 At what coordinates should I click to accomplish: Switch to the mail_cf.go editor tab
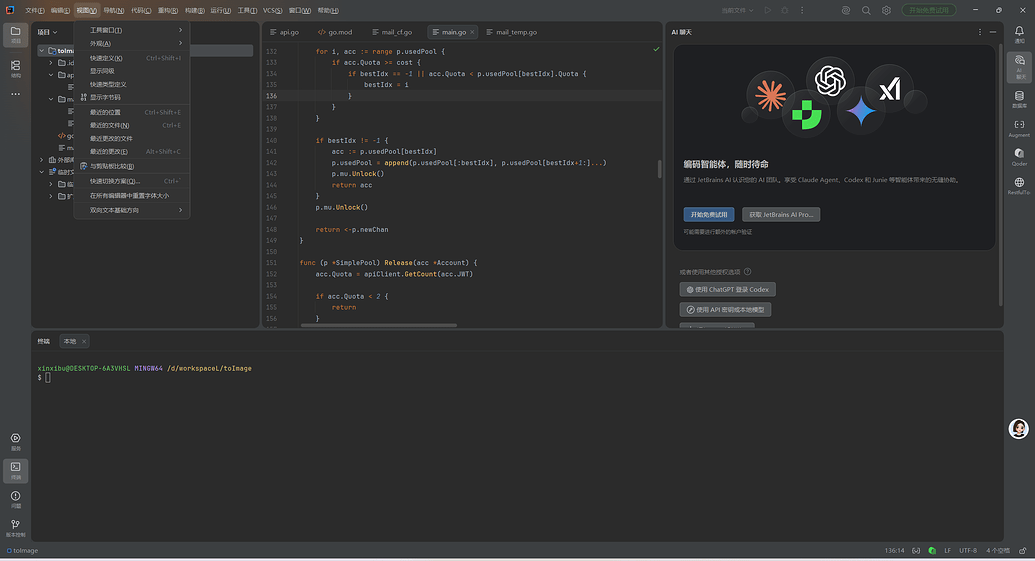point(392,32)
